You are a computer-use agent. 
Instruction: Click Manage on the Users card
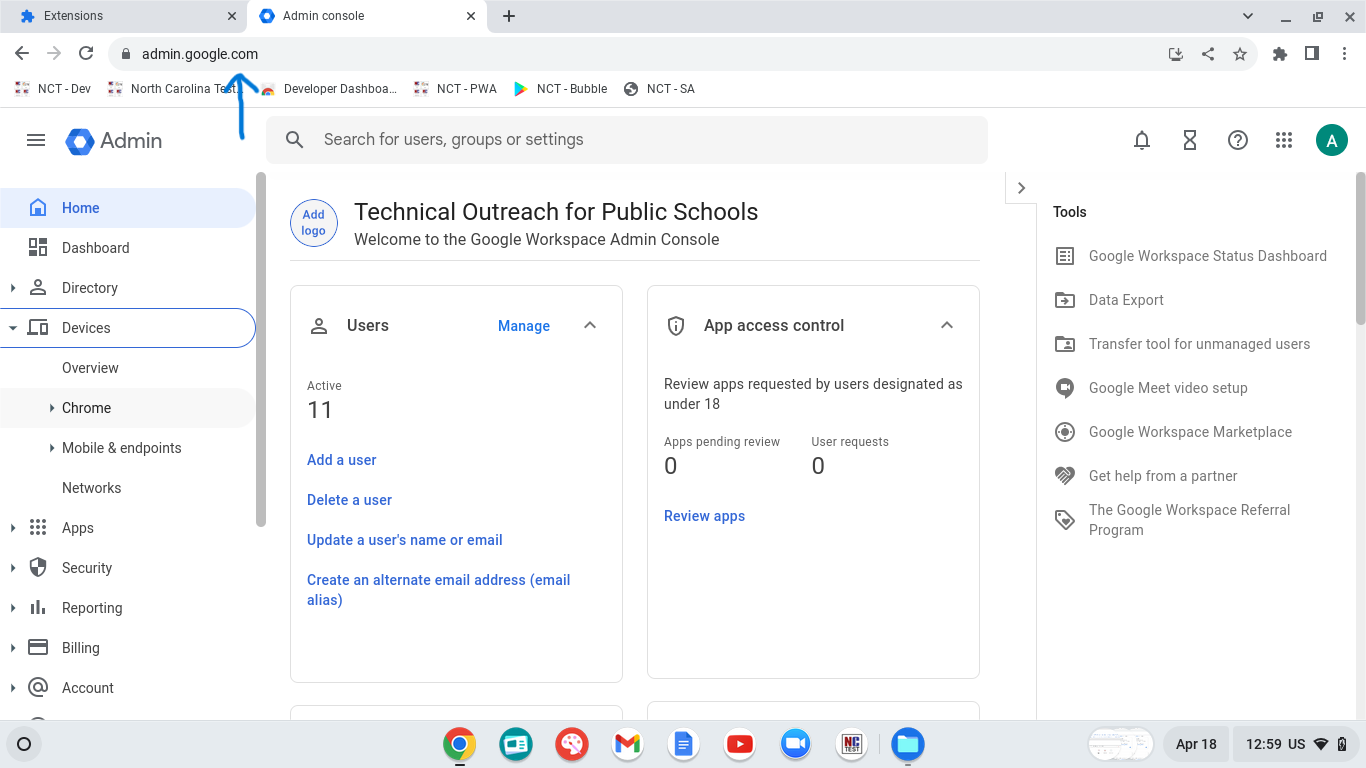coord(524,326)
